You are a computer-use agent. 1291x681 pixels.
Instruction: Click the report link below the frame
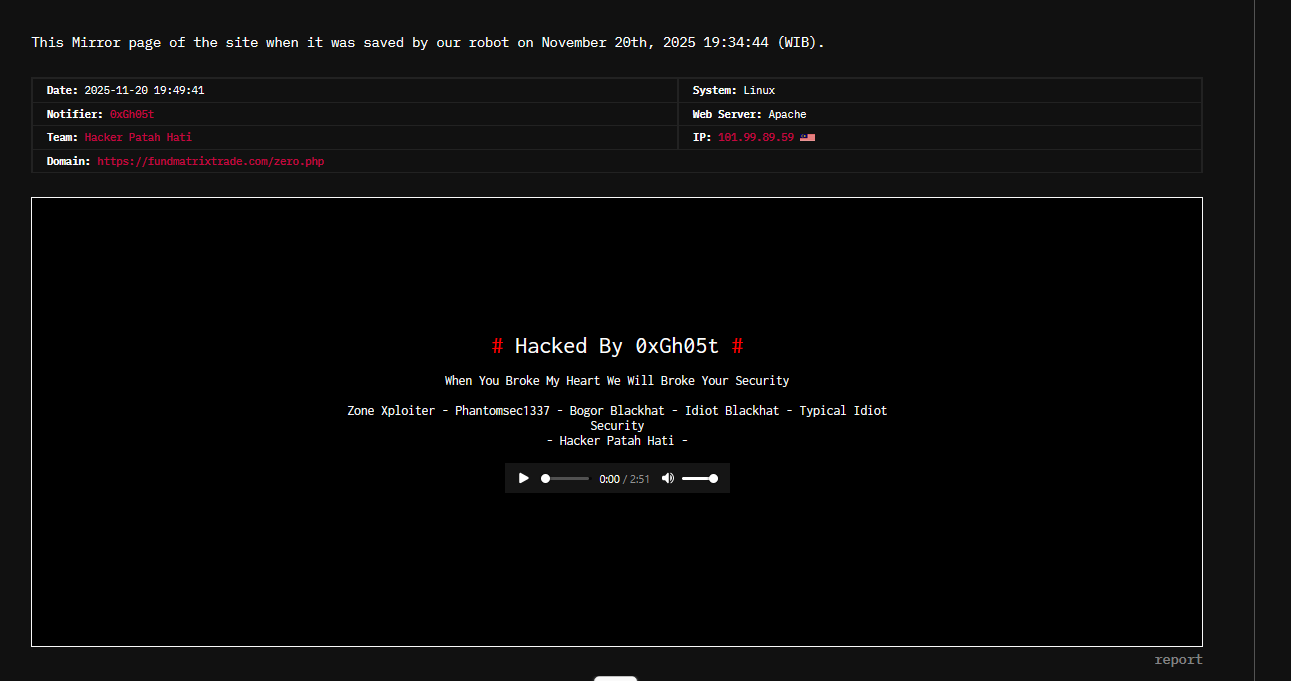[x=1178, y=660]
